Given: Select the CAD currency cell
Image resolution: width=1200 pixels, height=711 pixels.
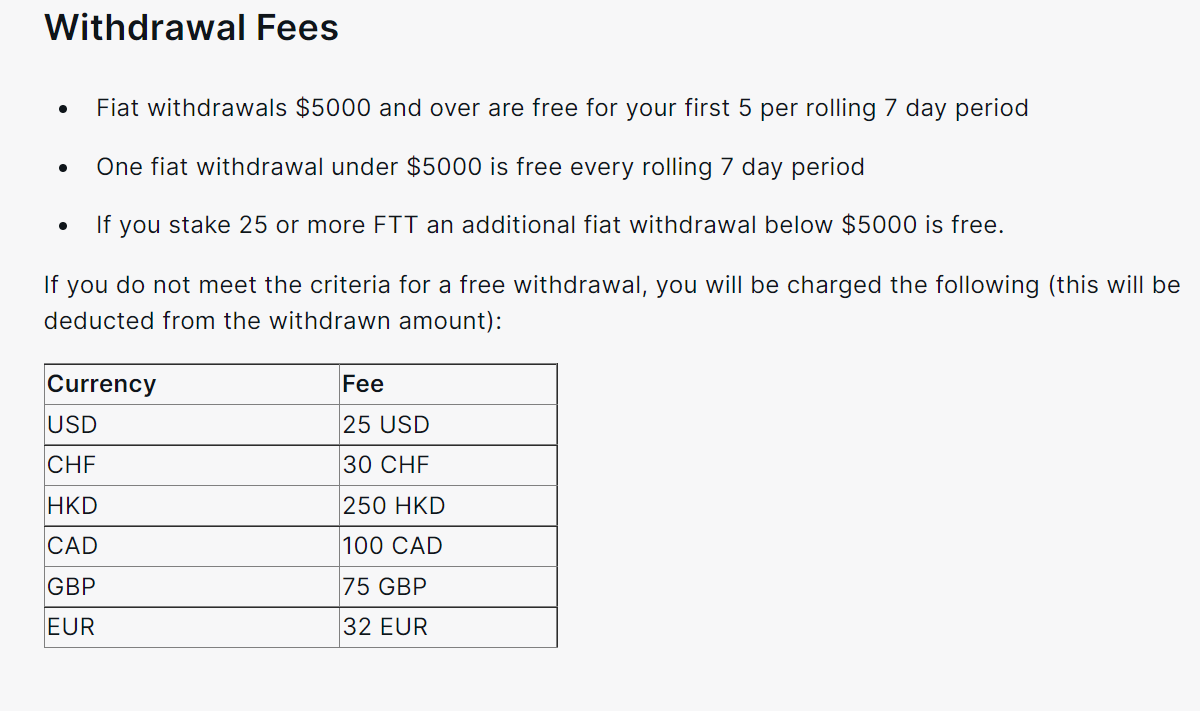Looking at the screenshot, I should coord(73,546).
